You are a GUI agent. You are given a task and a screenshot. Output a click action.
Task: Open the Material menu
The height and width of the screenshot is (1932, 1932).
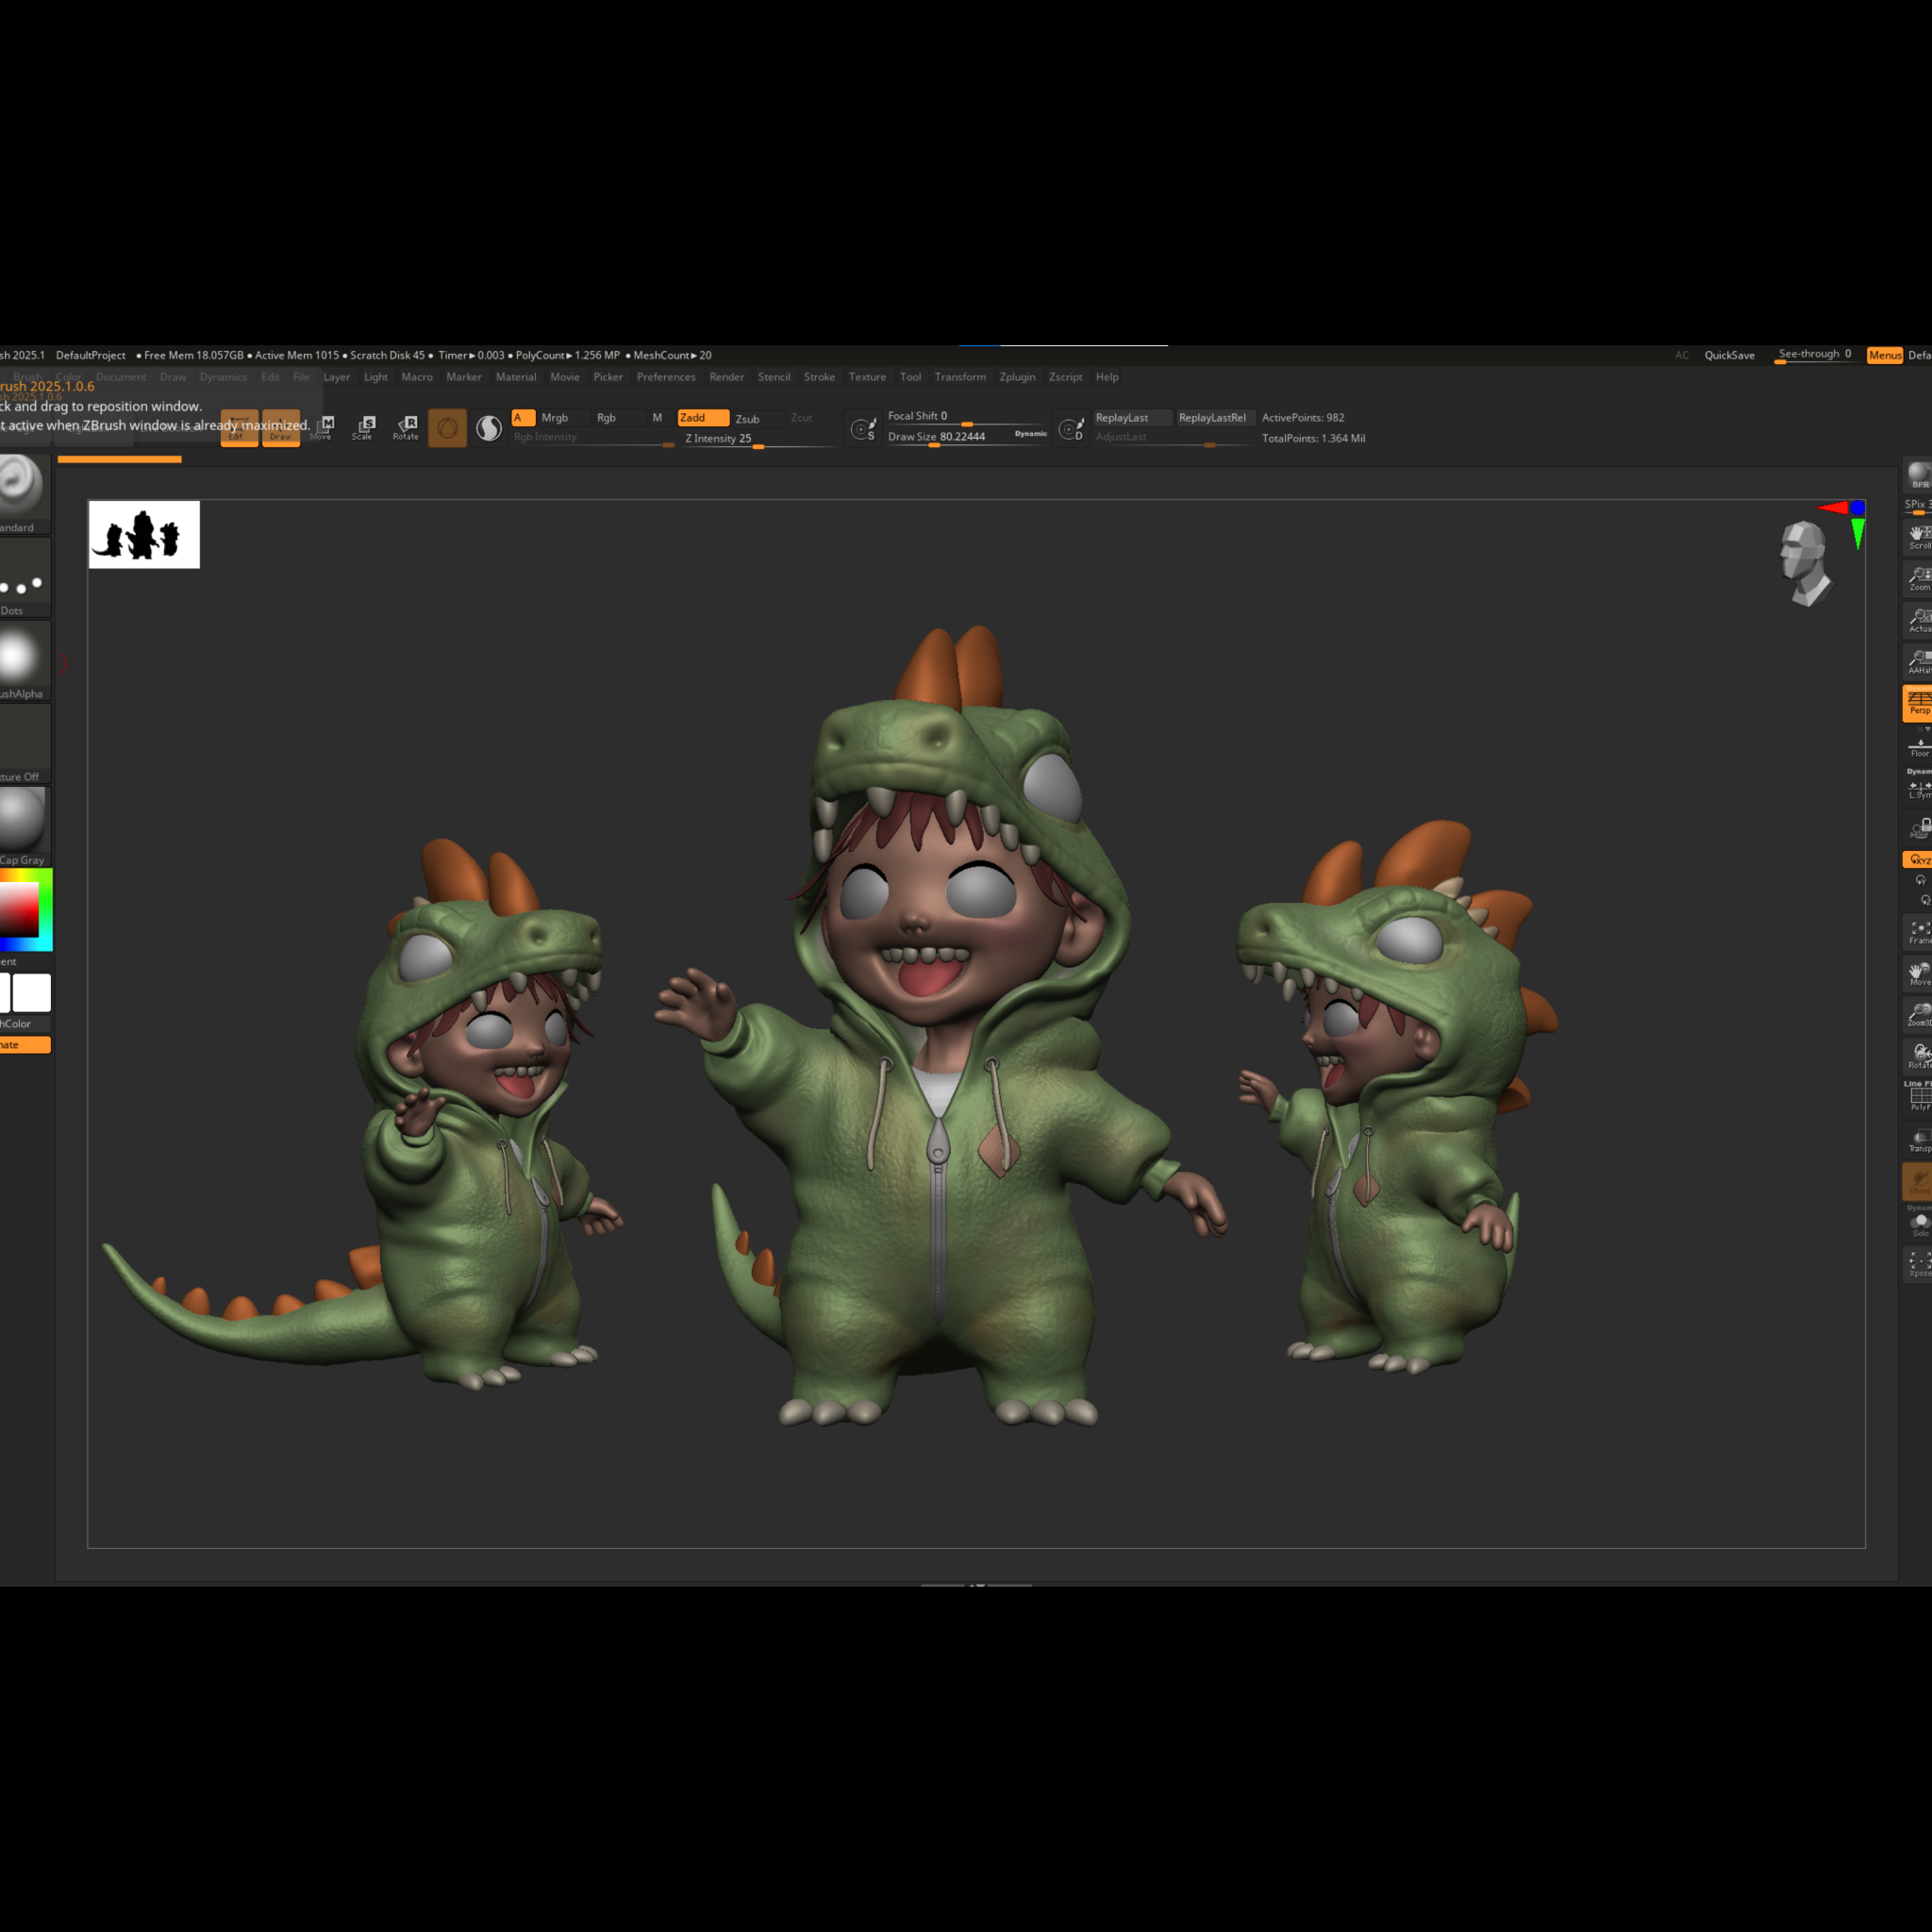pos(516,377)
